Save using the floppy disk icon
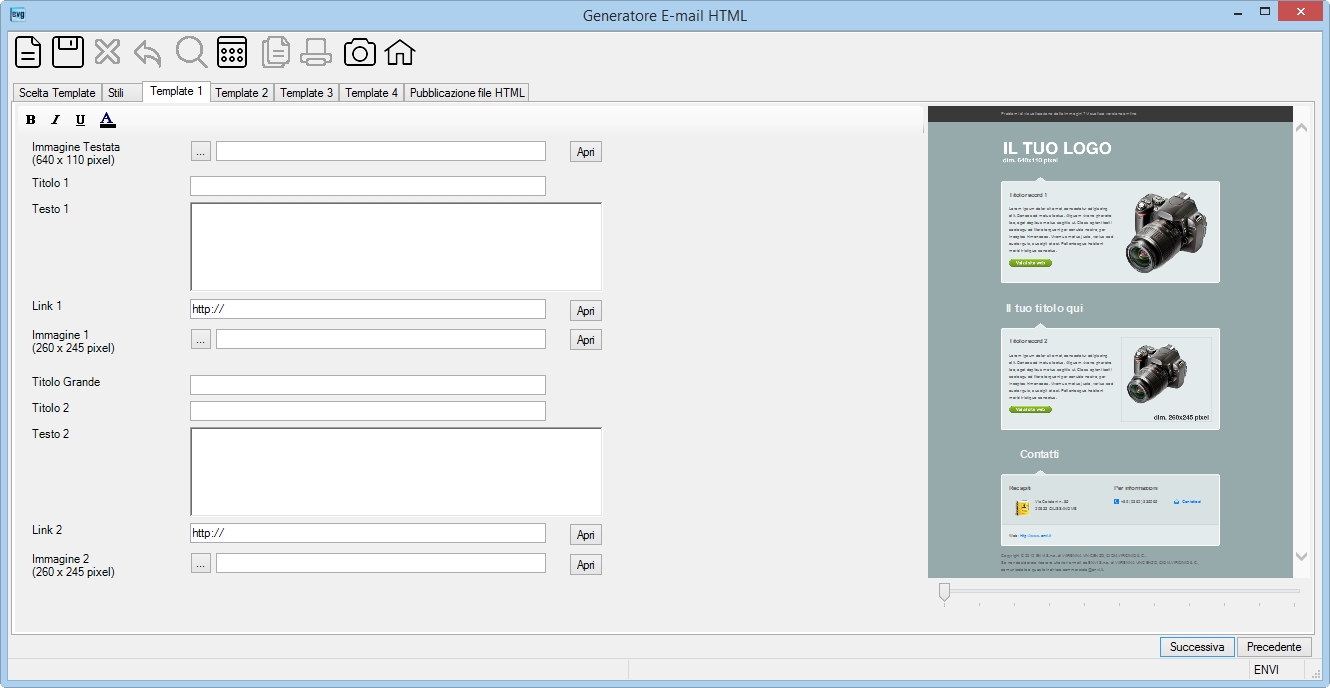Screen dimensions: 1330x688 coord(68,52)
